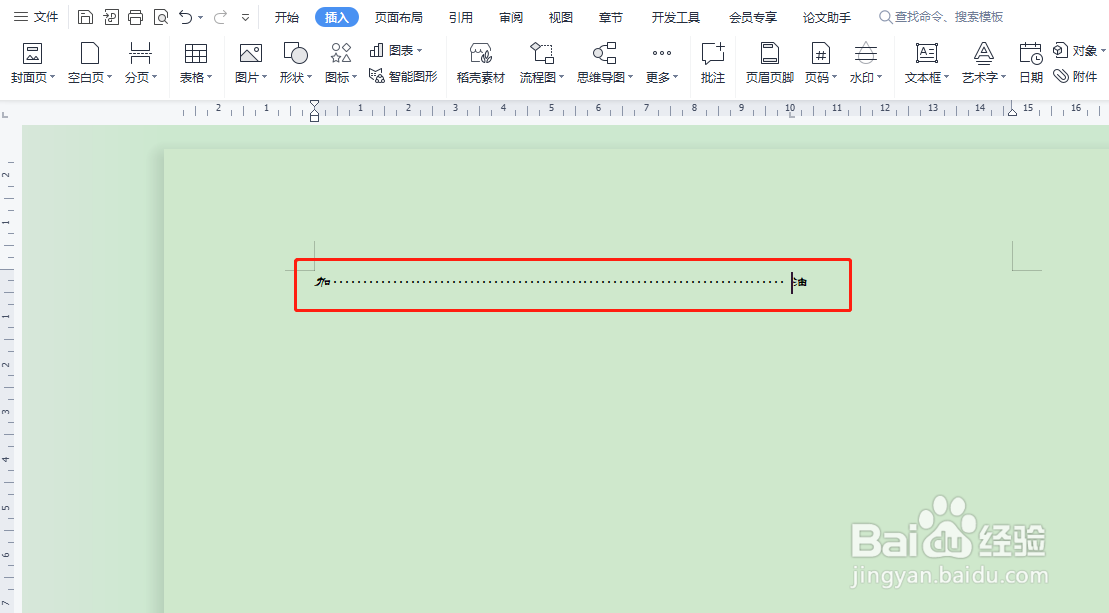Image resolution: width=1109 pixels, height=613 pixels.
Task: Open the 水印 watermark dropdown
Action: point(866,63)
